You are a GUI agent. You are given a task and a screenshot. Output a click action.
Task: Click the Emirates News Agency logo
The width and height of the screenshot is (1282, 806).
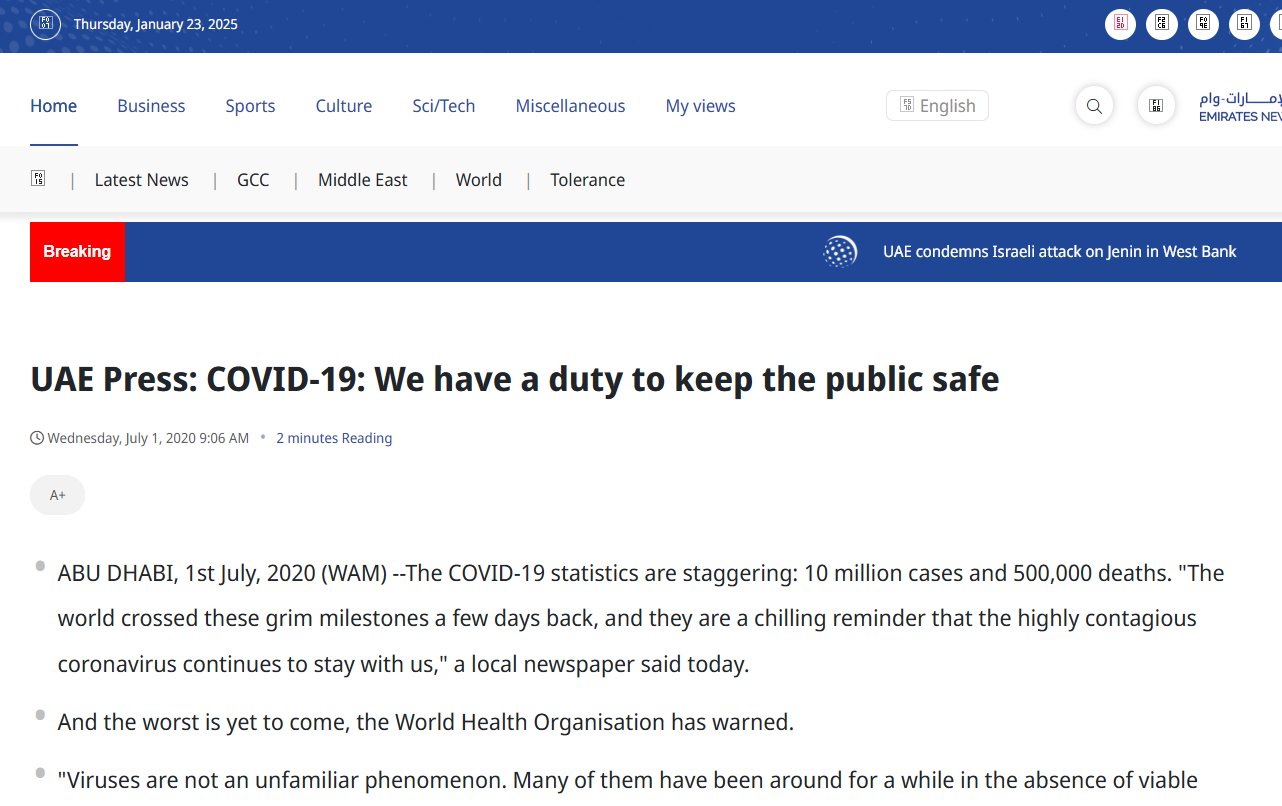[1240, 106]
